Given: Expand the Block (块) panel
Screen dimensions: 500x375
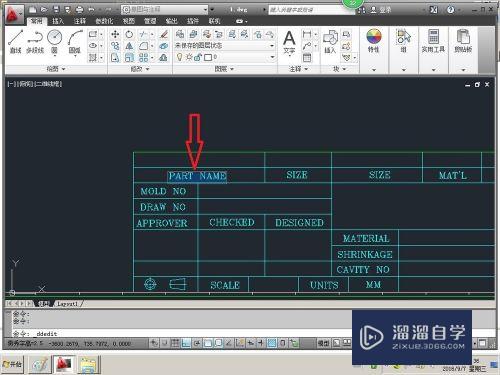Looking at the screenshot, I should click(x=339, y=69).
